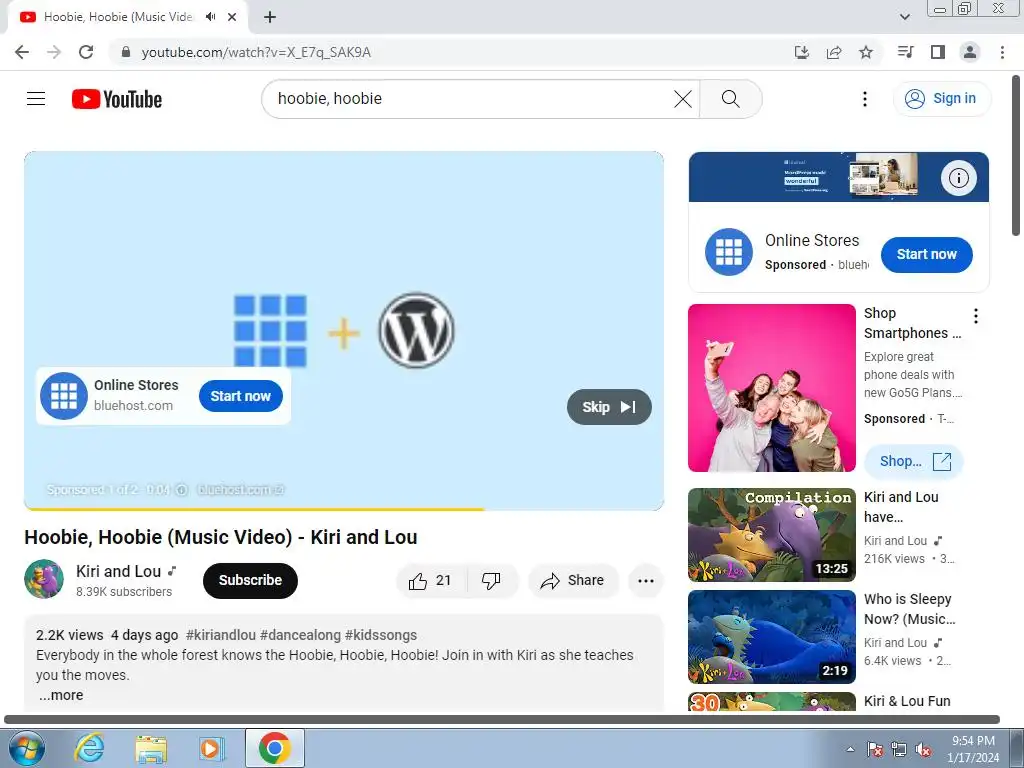The image size is (1024, 768).
Task: Skip the video ad
Action: [x=609, y=407]
